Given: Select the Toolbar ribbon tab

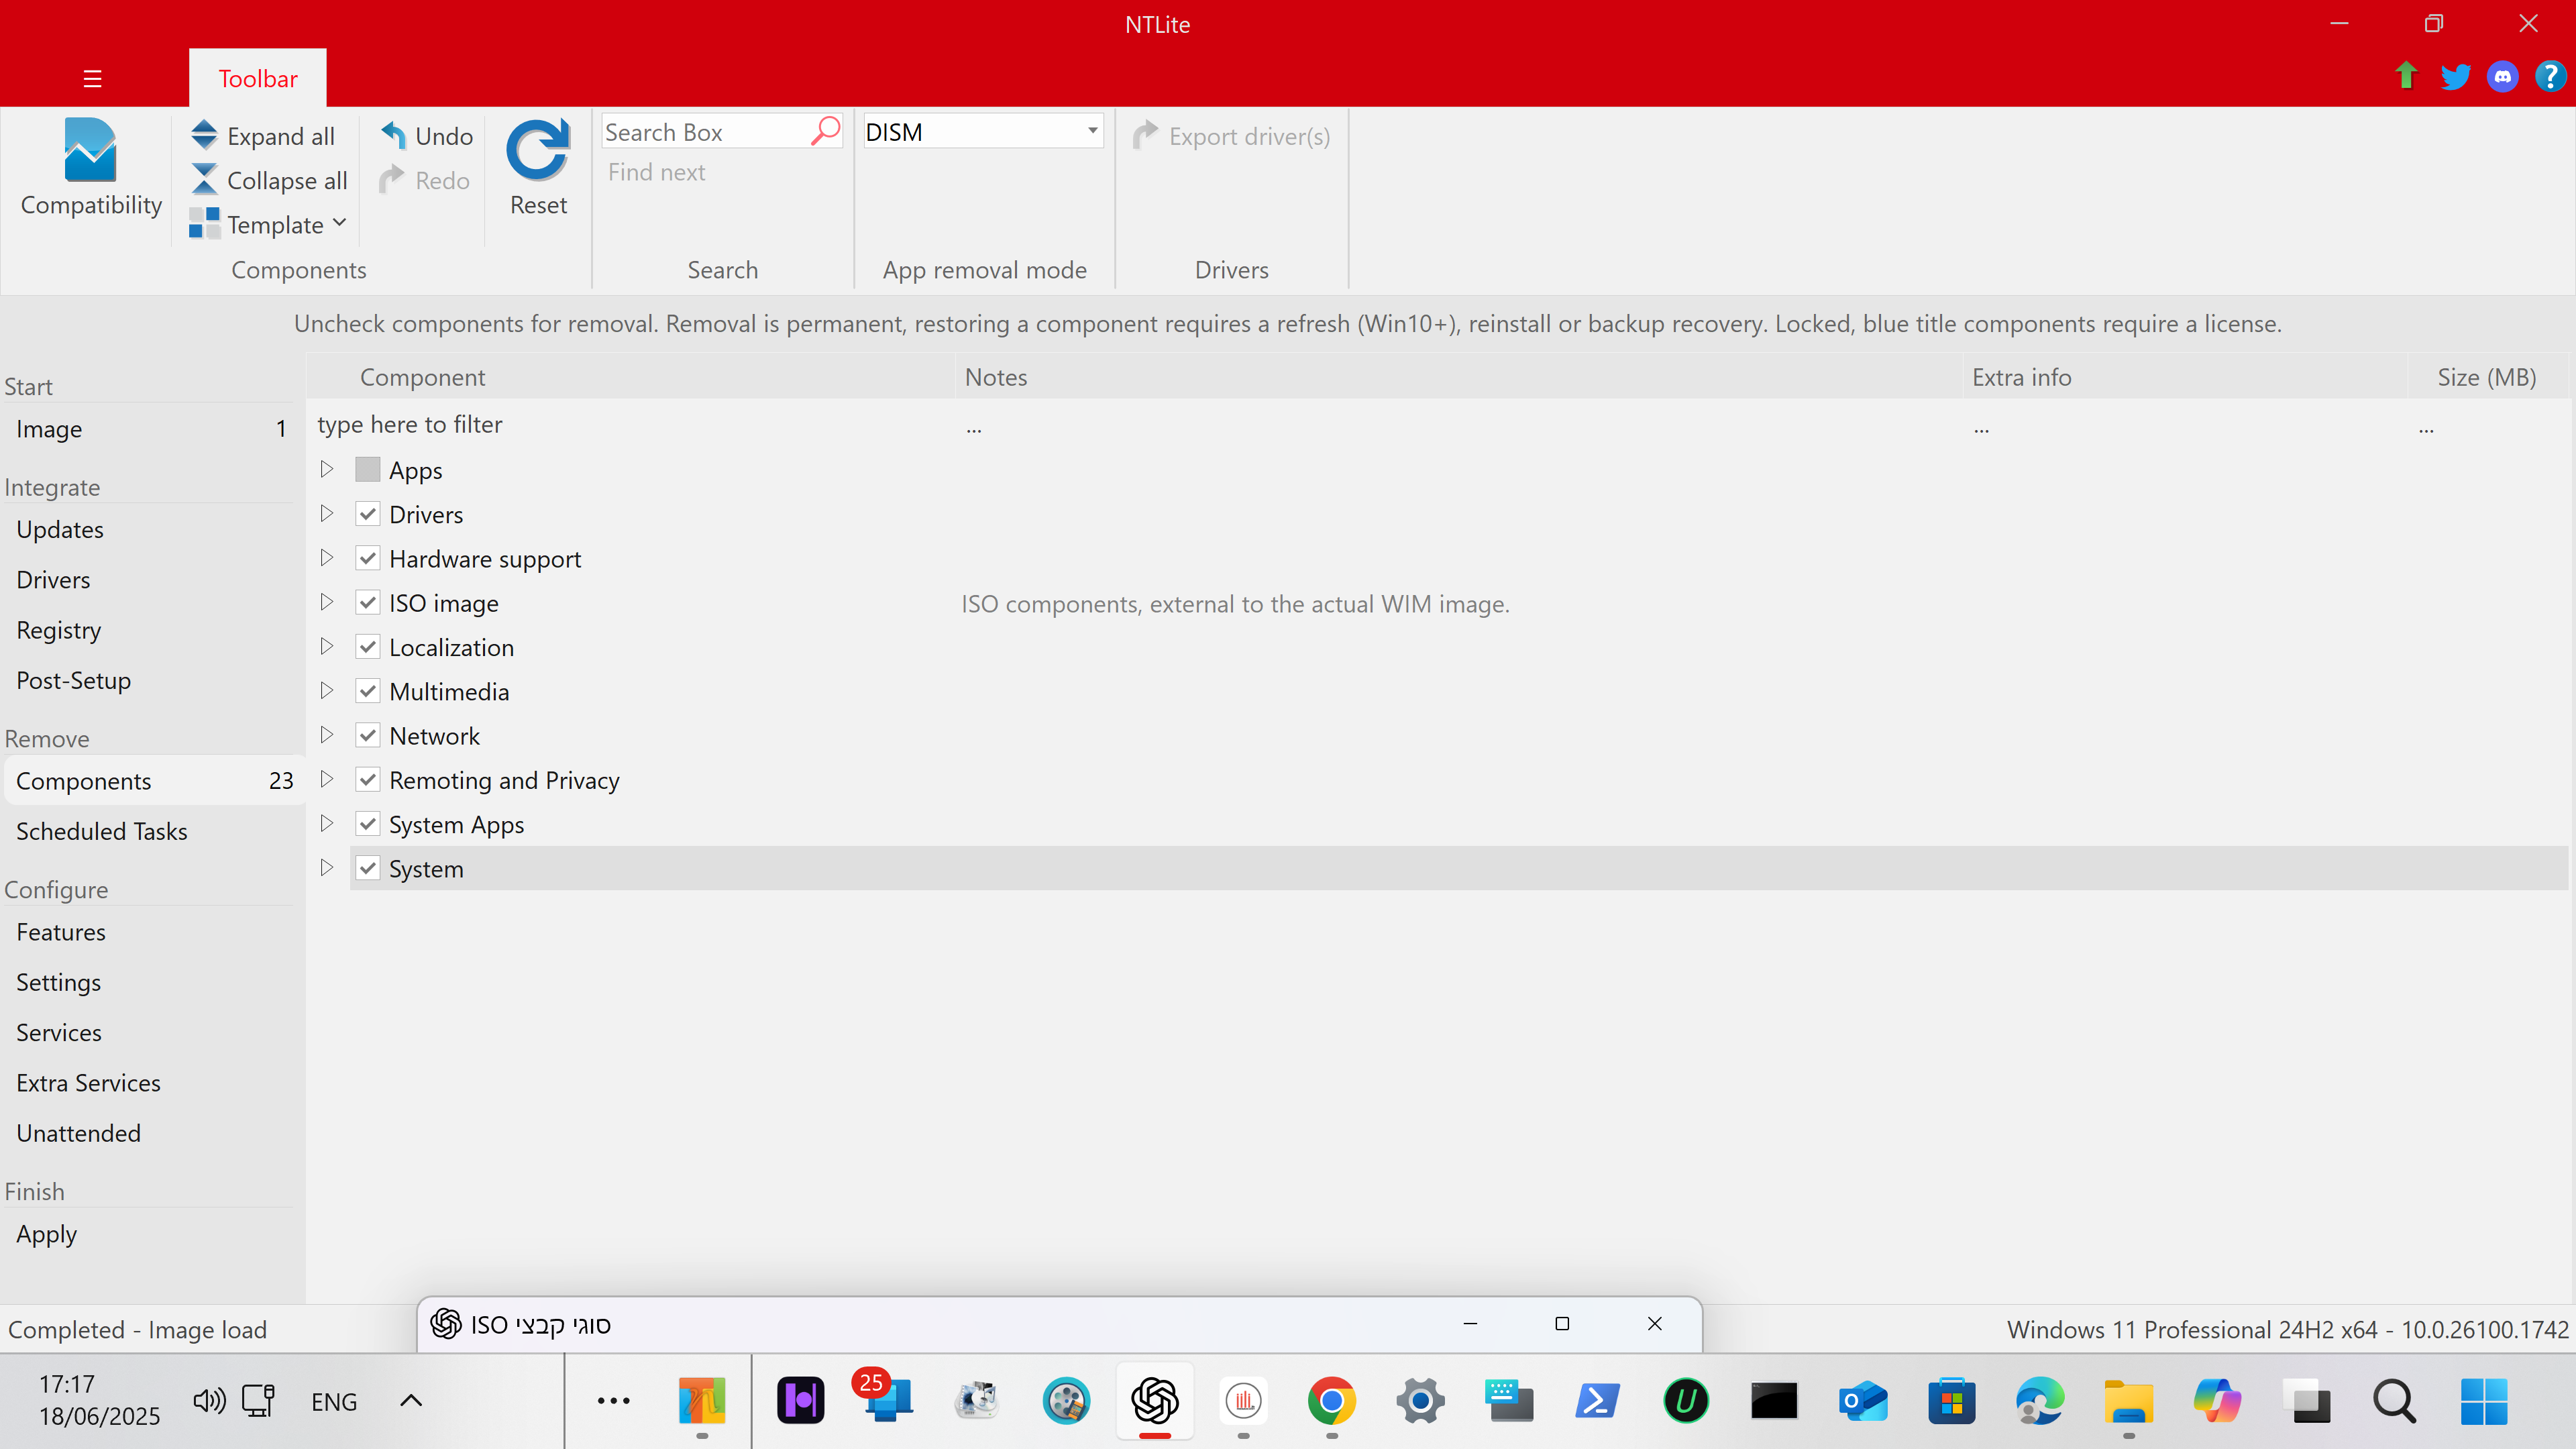Looking at the screenshot, I should [x=258, y=78].
